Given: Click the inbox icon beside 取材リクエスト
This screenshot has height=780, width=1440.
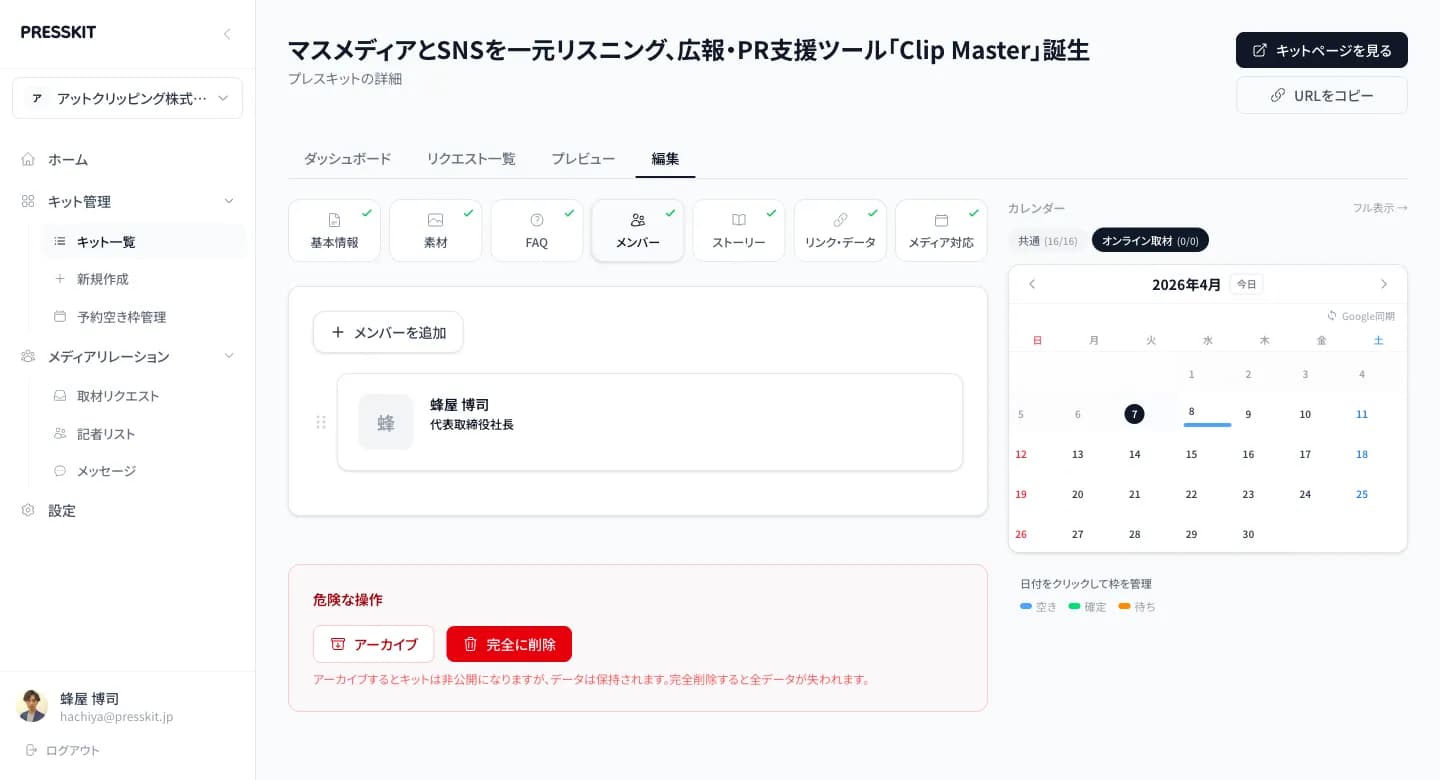Looking at the screenshot, I should click(60, 395).
